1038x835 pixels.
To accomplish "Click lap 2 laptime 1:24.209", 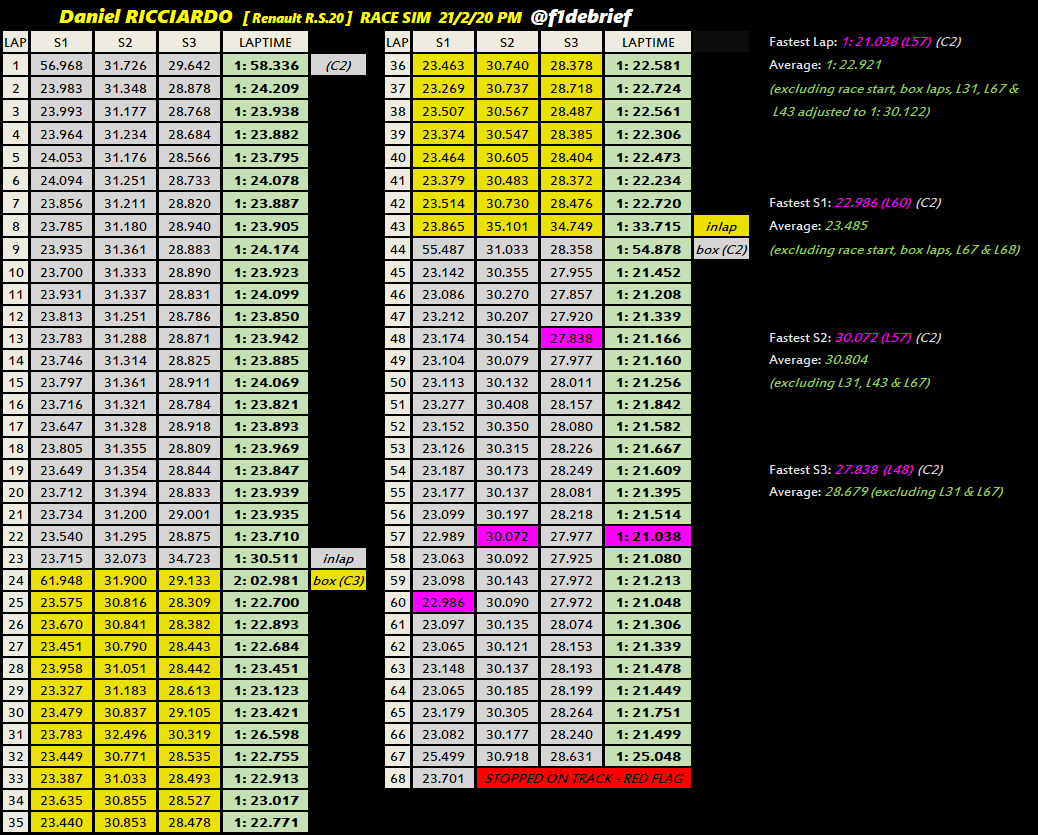I will pyautogui.click(x=265, y=88).
